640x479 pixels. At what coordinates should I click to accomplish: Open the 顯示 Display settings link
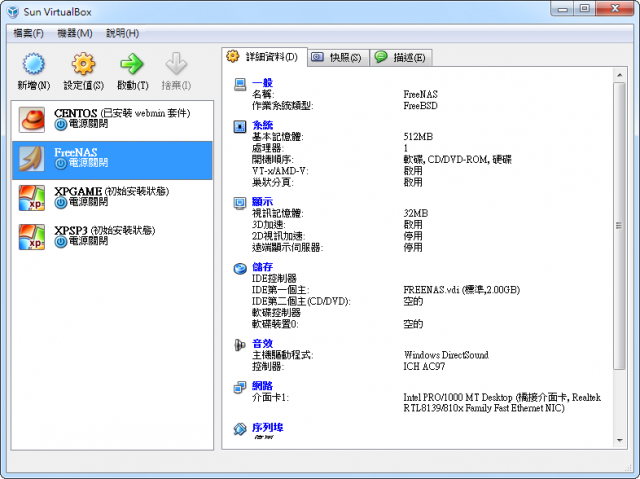pos(262,202)
